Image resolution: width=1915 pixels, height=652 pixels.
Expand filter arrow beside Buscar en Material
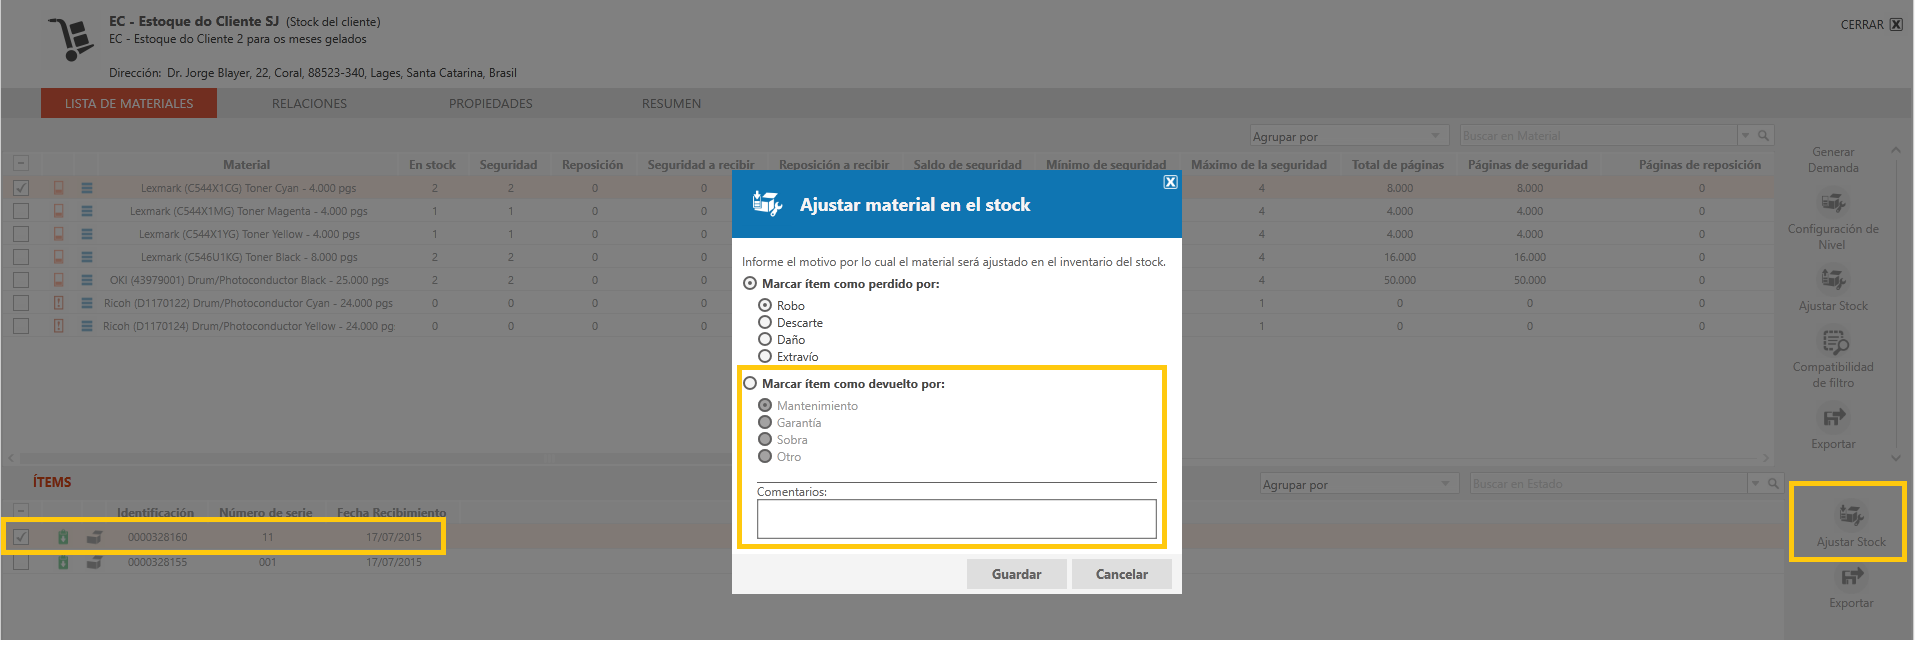1745,135
